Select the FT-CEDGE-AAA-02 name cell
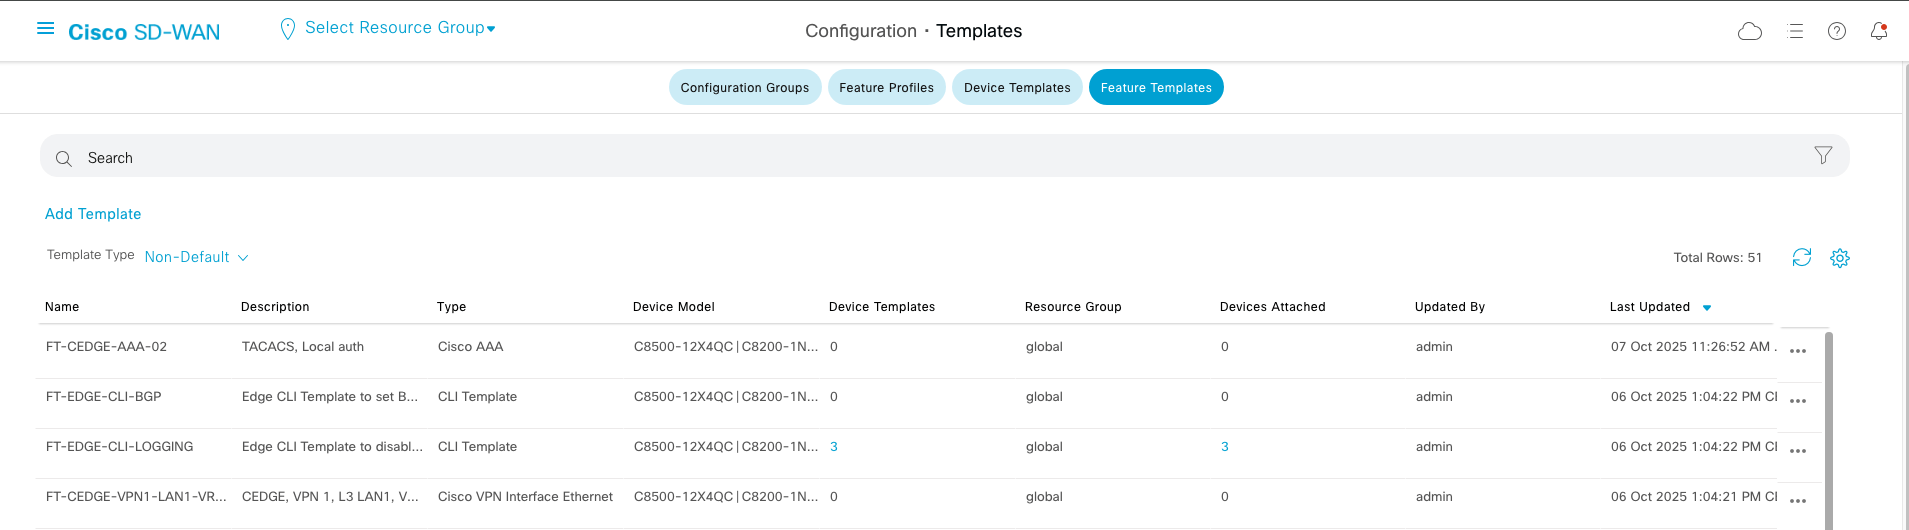Viewport: 1909px width, 530px height. [x=106, y=347]
